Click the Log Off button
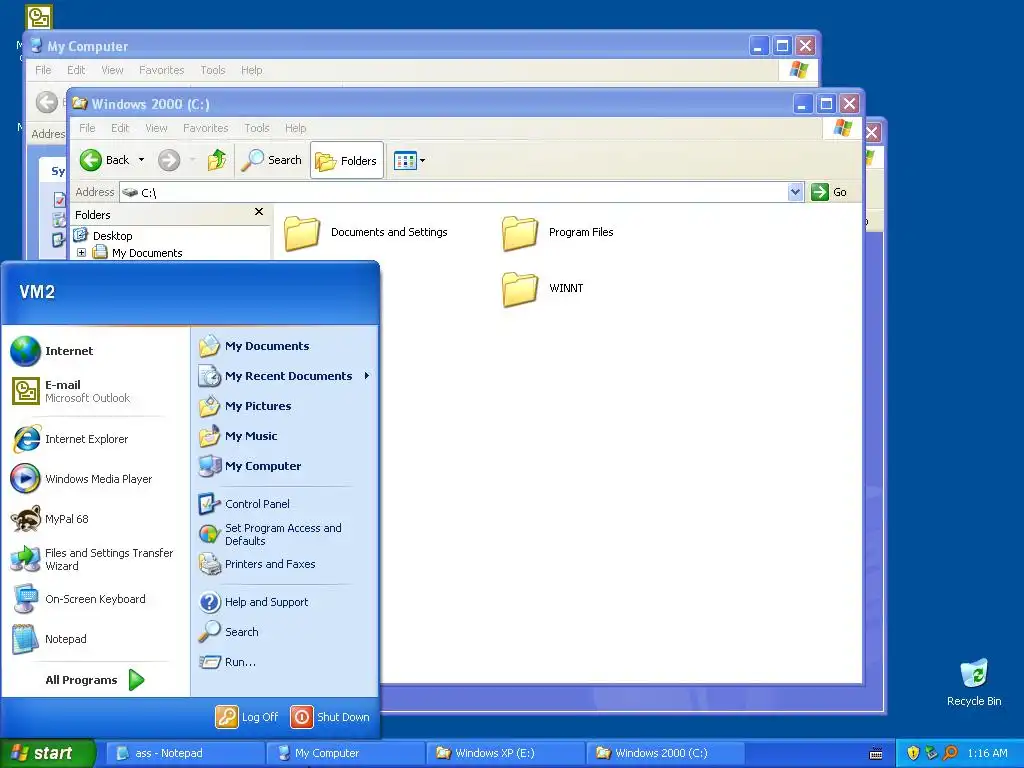The width and height of the screenshot is (1024, 768). click(247, 717)
